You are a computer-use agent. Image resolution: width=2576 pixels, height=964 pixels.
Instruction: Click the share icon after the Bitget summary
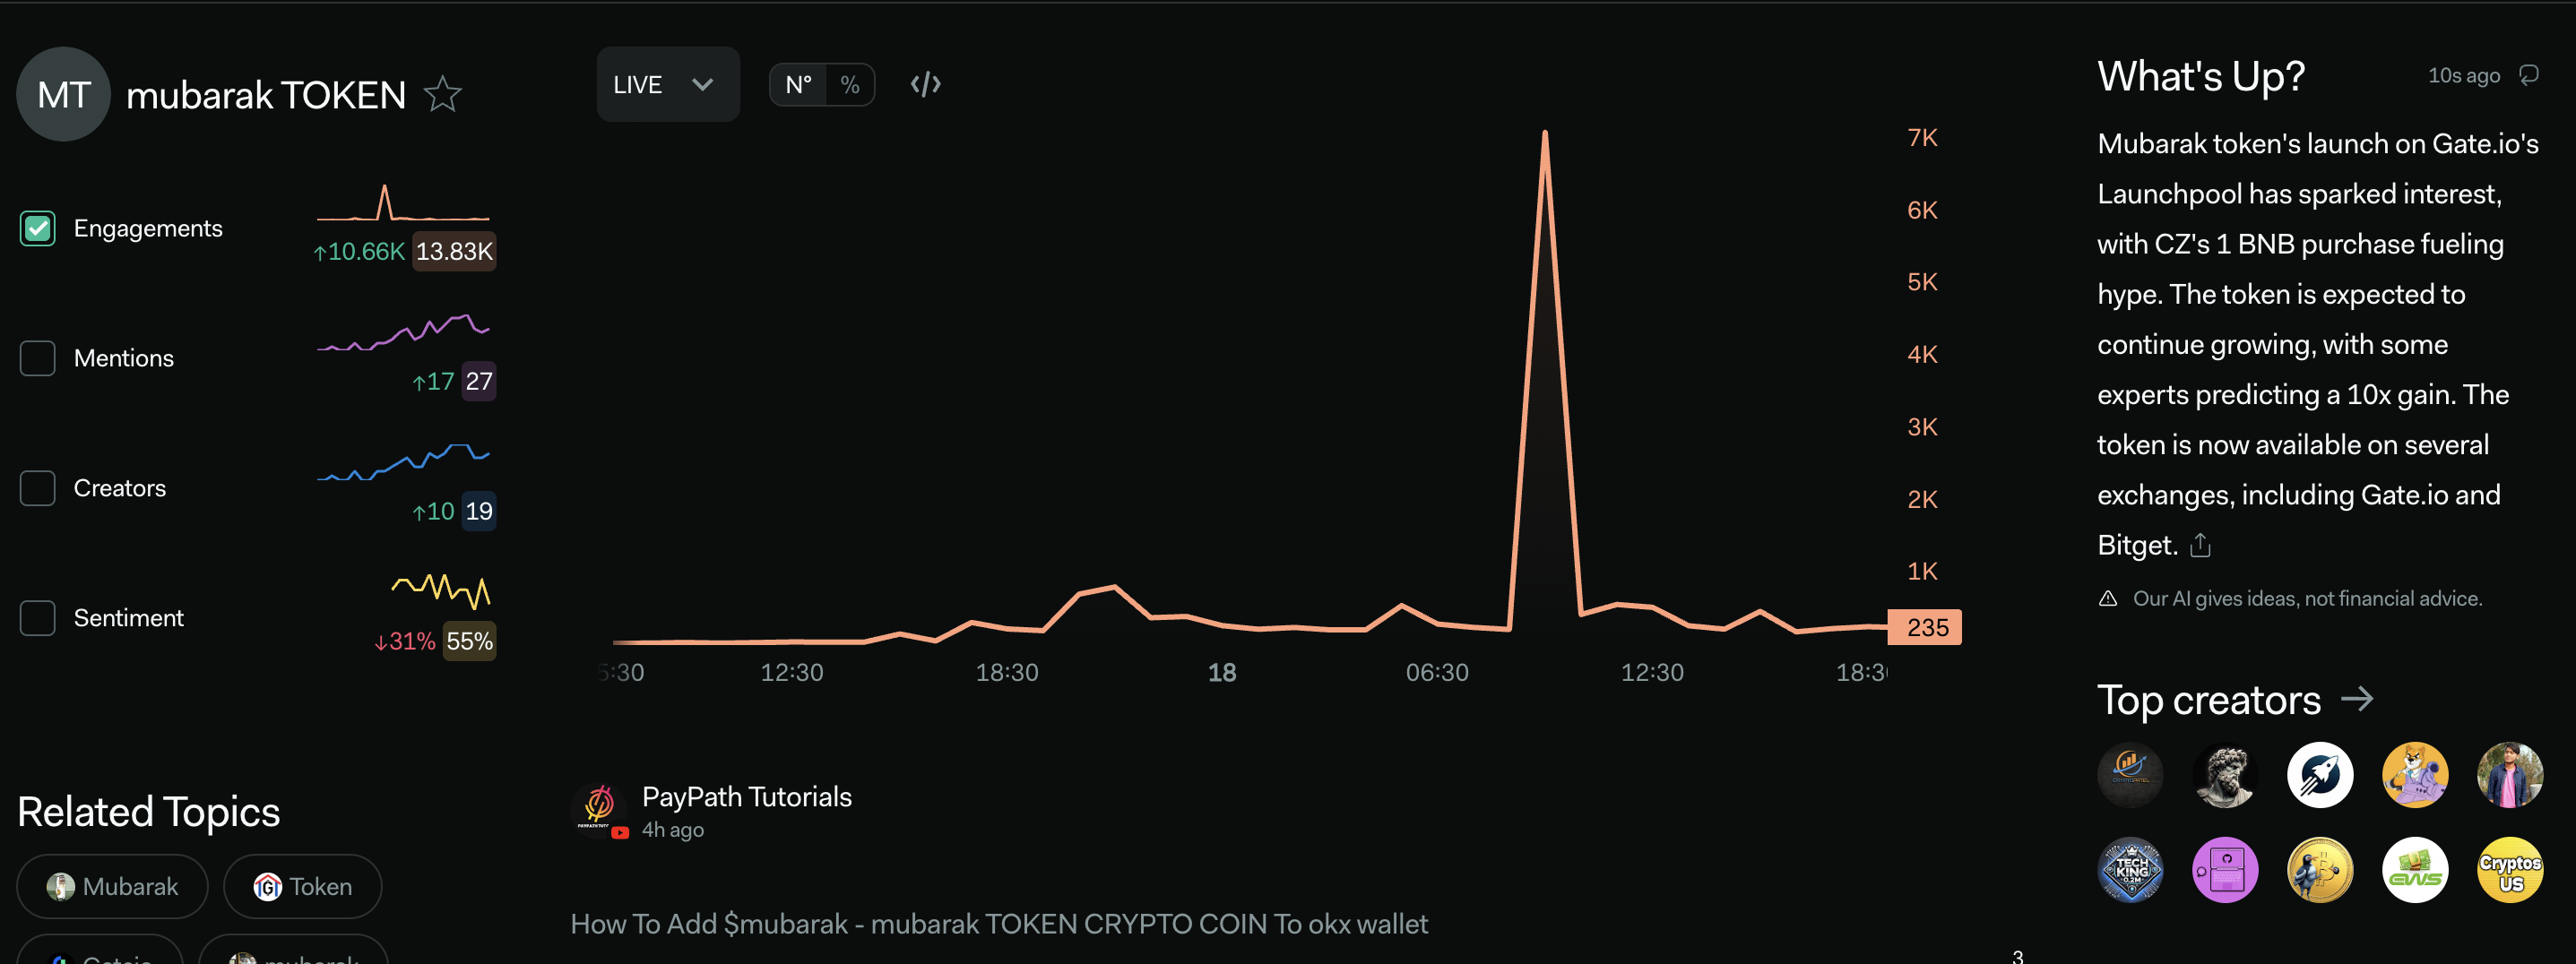pyautogui.click(x=2200, y=546)
